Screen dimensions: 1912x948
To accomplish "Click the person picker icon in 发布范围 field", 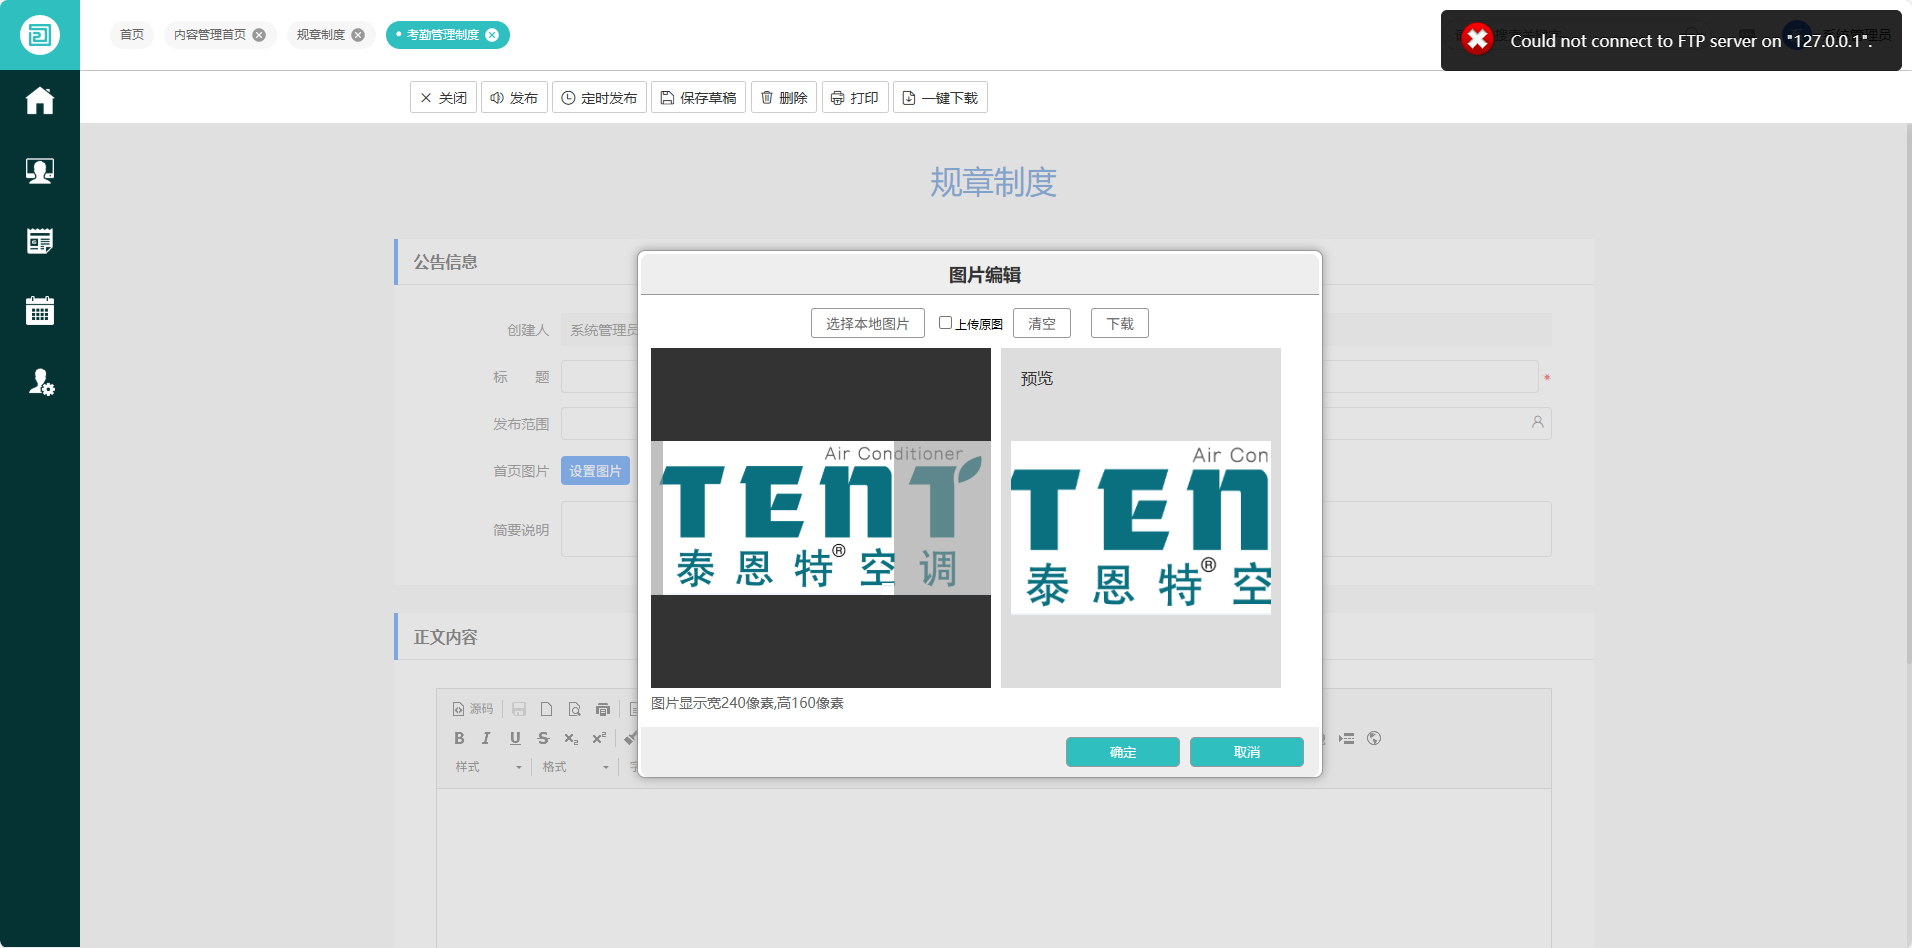I will tap(1538, 423).
